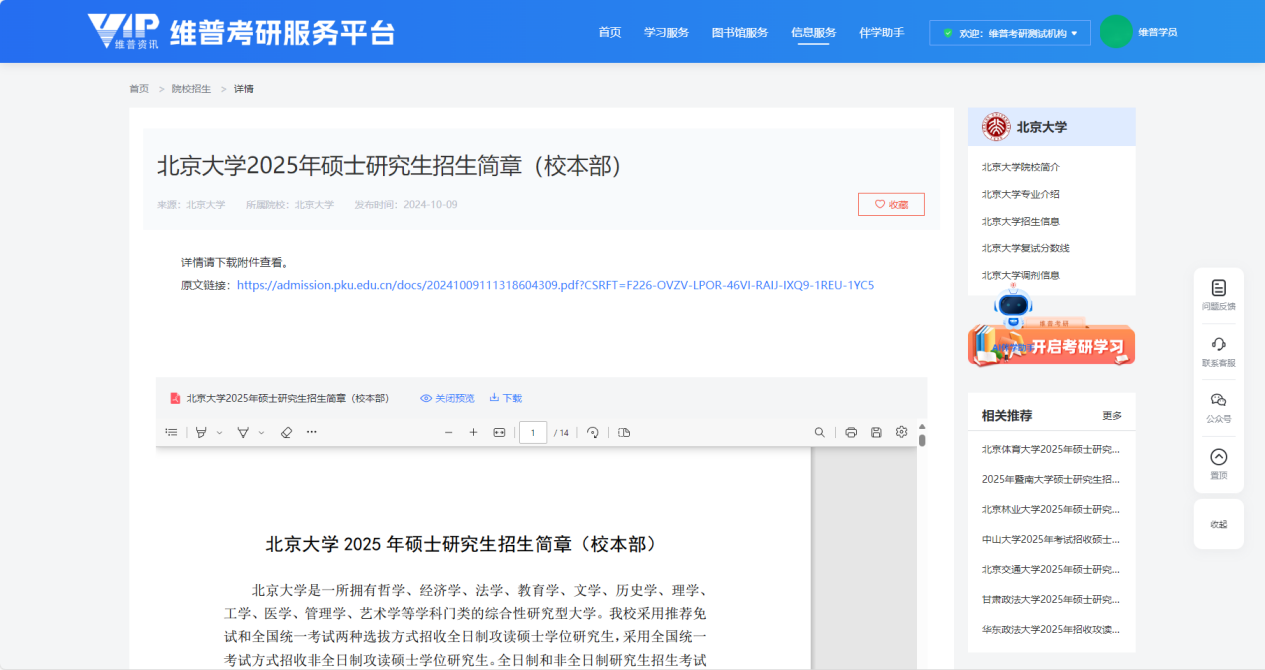The image size is (1265, 670).
Task: Open the admission.pku.edu.cn original link
Action: (555, 285)
